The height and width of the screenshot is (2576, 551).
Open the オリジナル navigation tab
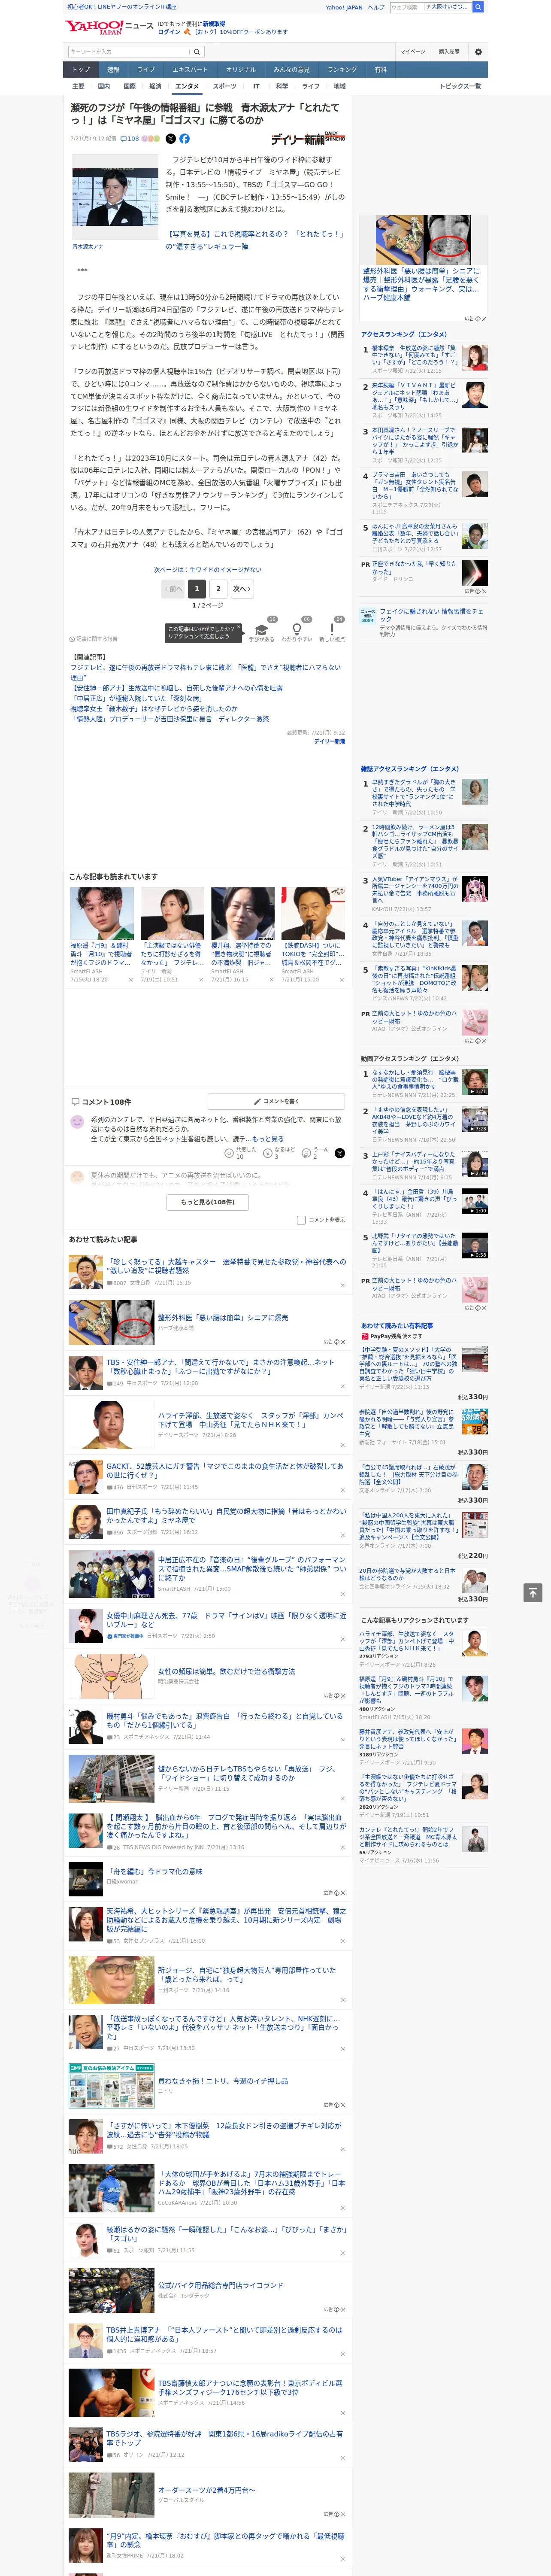click(x=241, y=70)
